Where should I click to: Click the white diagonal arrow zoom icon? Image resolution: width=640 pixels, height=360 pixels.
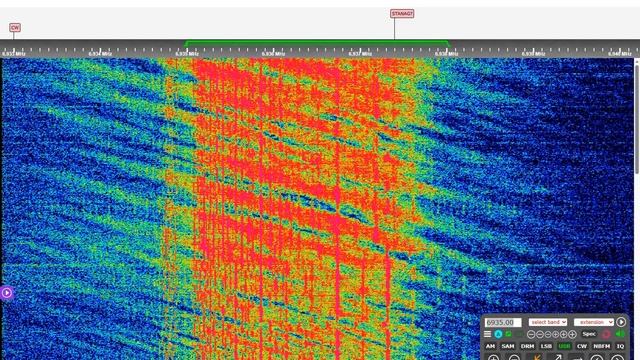coord(558,358)
